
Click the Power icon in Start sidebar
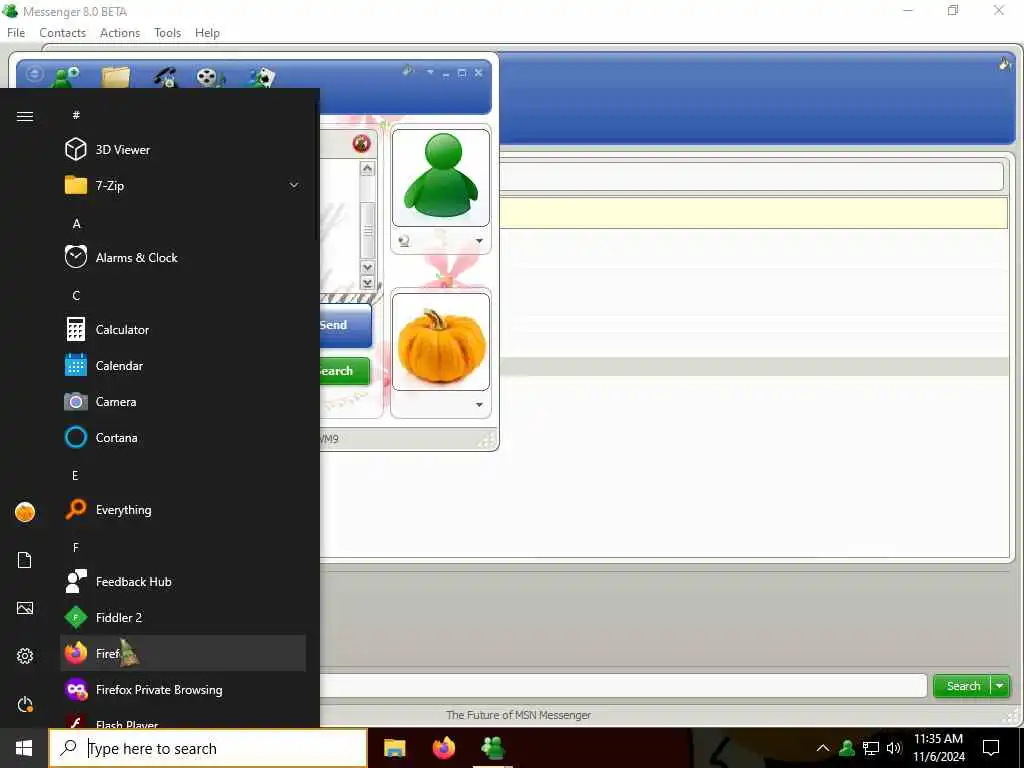pyautogui.click(x=25, y=704)
